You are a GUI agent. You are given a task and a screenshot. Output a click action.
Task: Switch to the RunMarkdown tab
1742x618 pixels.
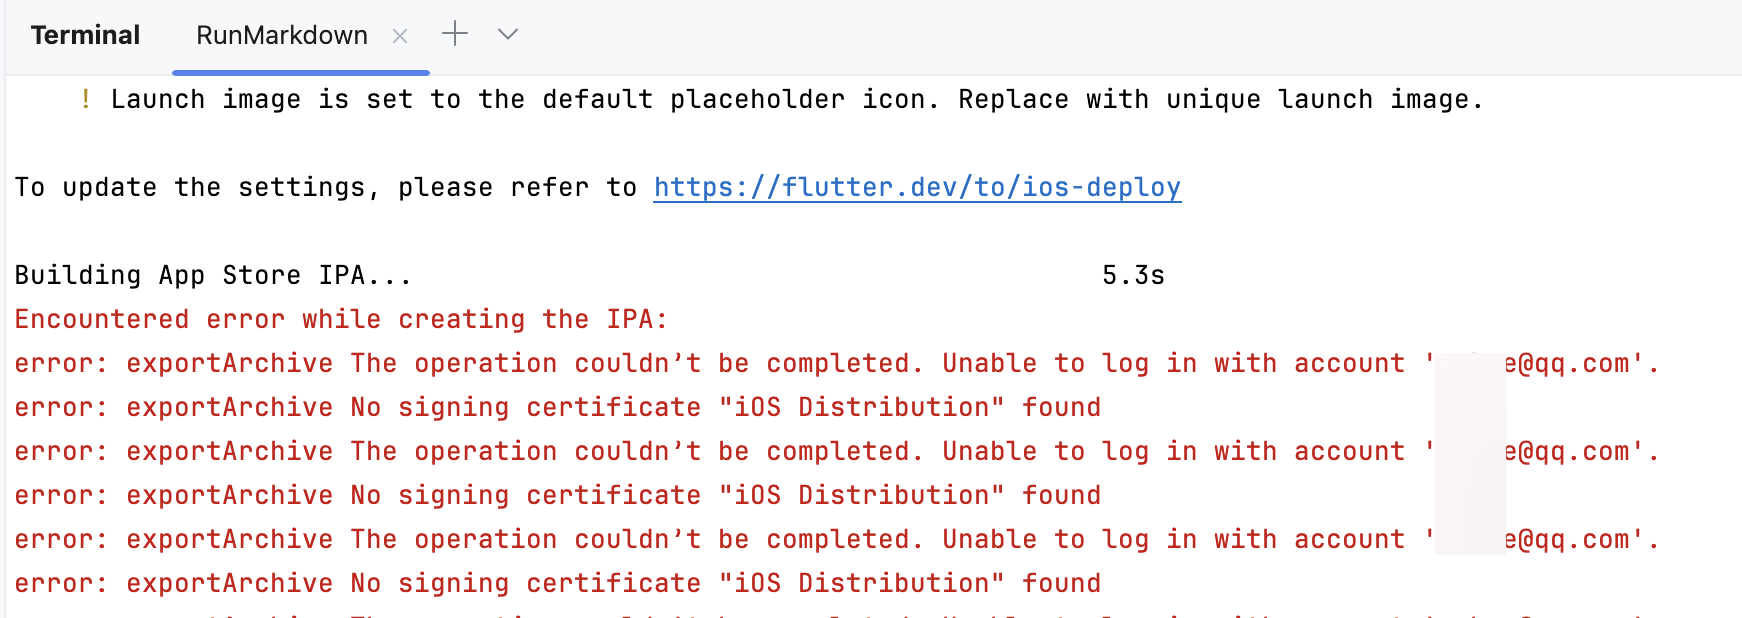point(281,36)
